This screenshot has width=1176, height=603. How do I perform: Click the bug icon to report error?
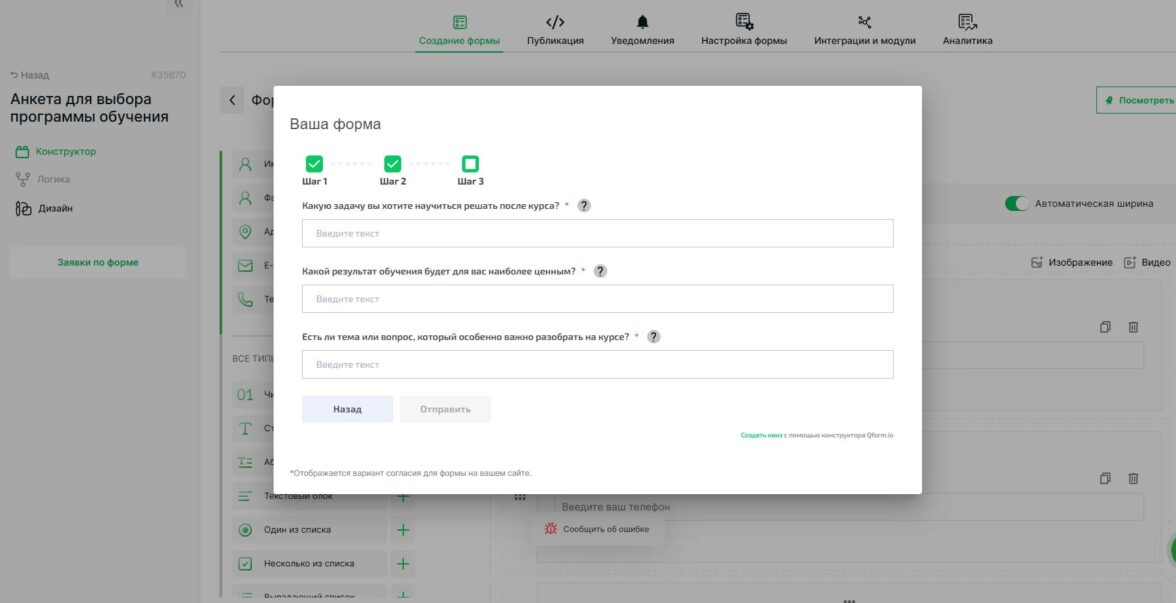click(550, 529)
